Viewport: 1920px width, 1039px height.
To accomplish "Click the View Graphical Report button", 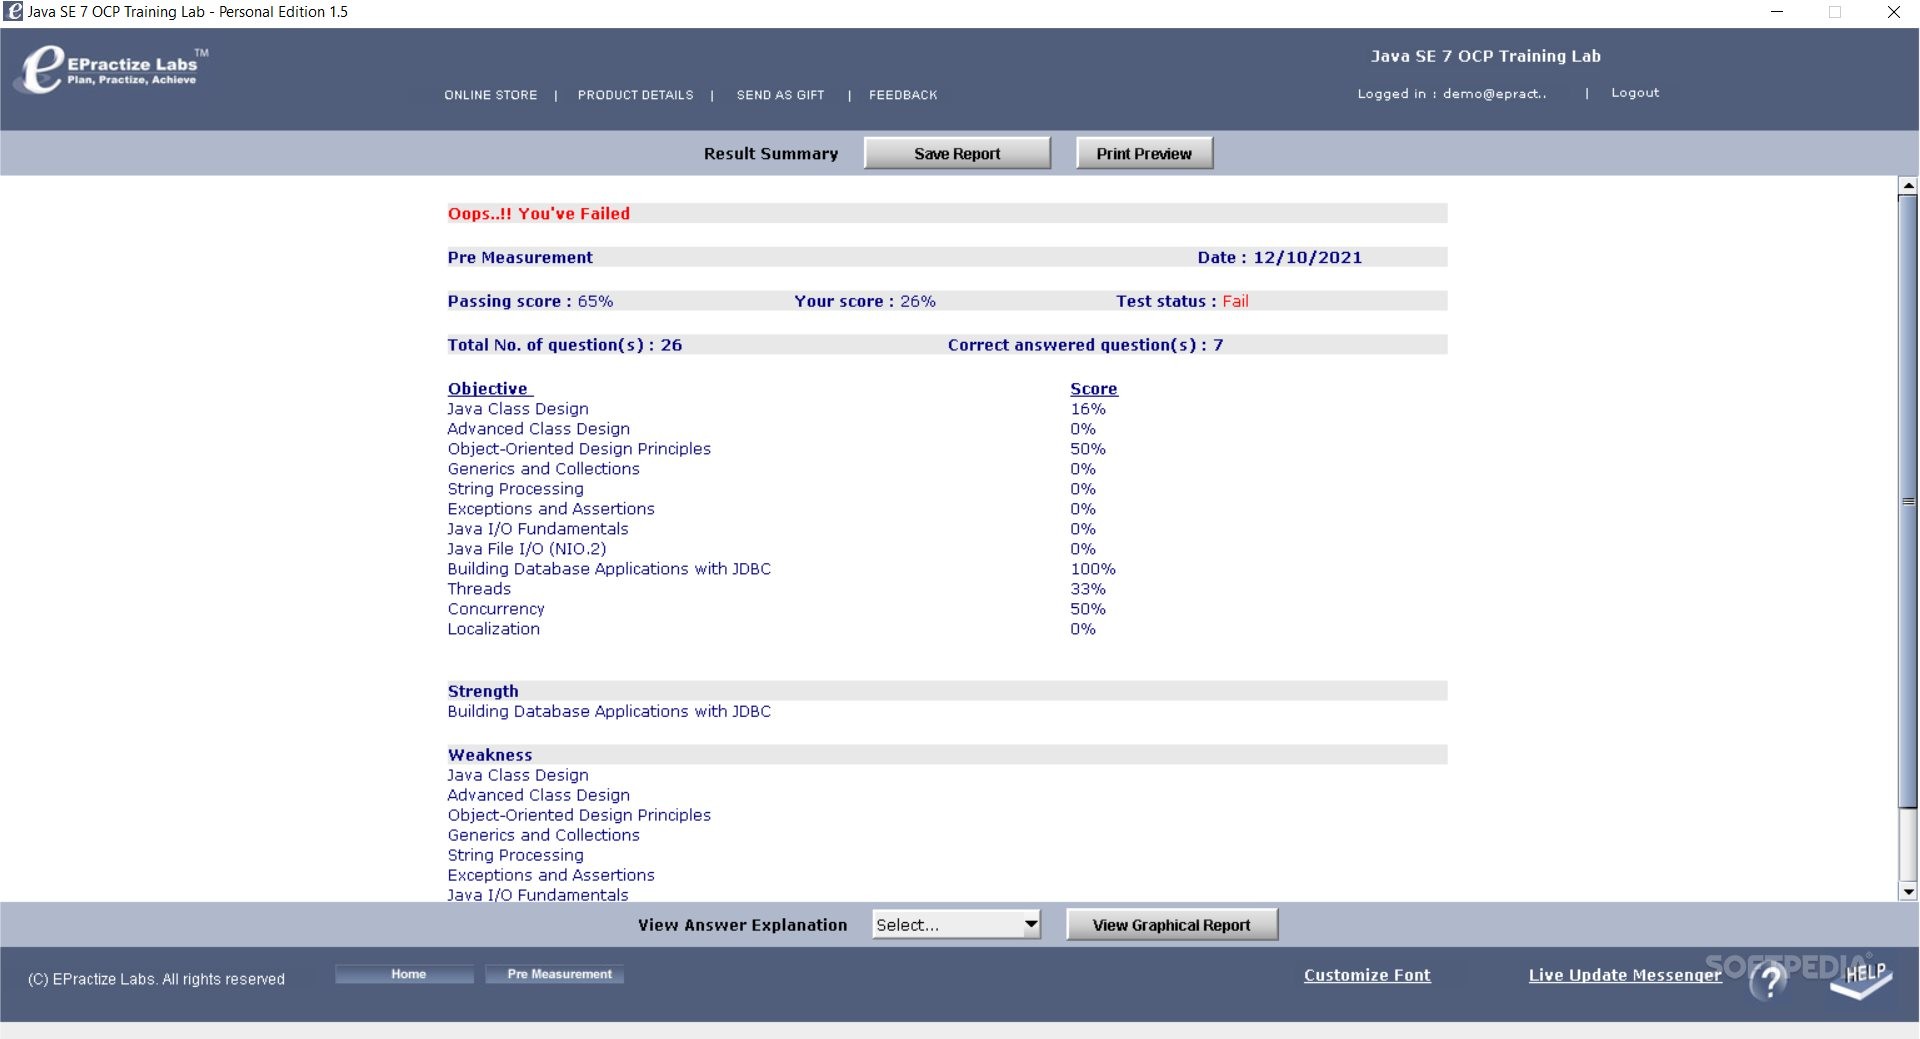I will click(1171, 925).
